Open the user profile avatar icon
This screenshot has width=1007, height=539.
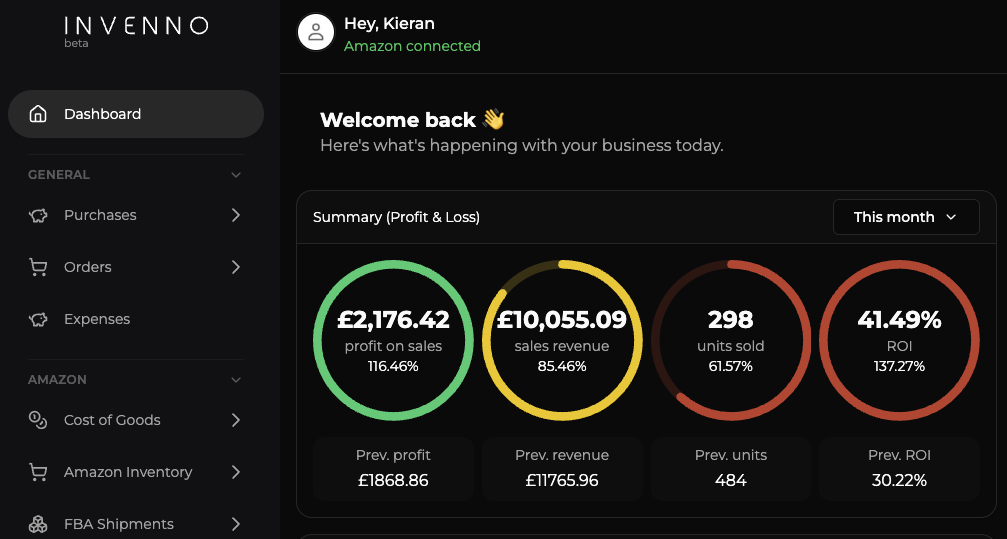(315, 31)
